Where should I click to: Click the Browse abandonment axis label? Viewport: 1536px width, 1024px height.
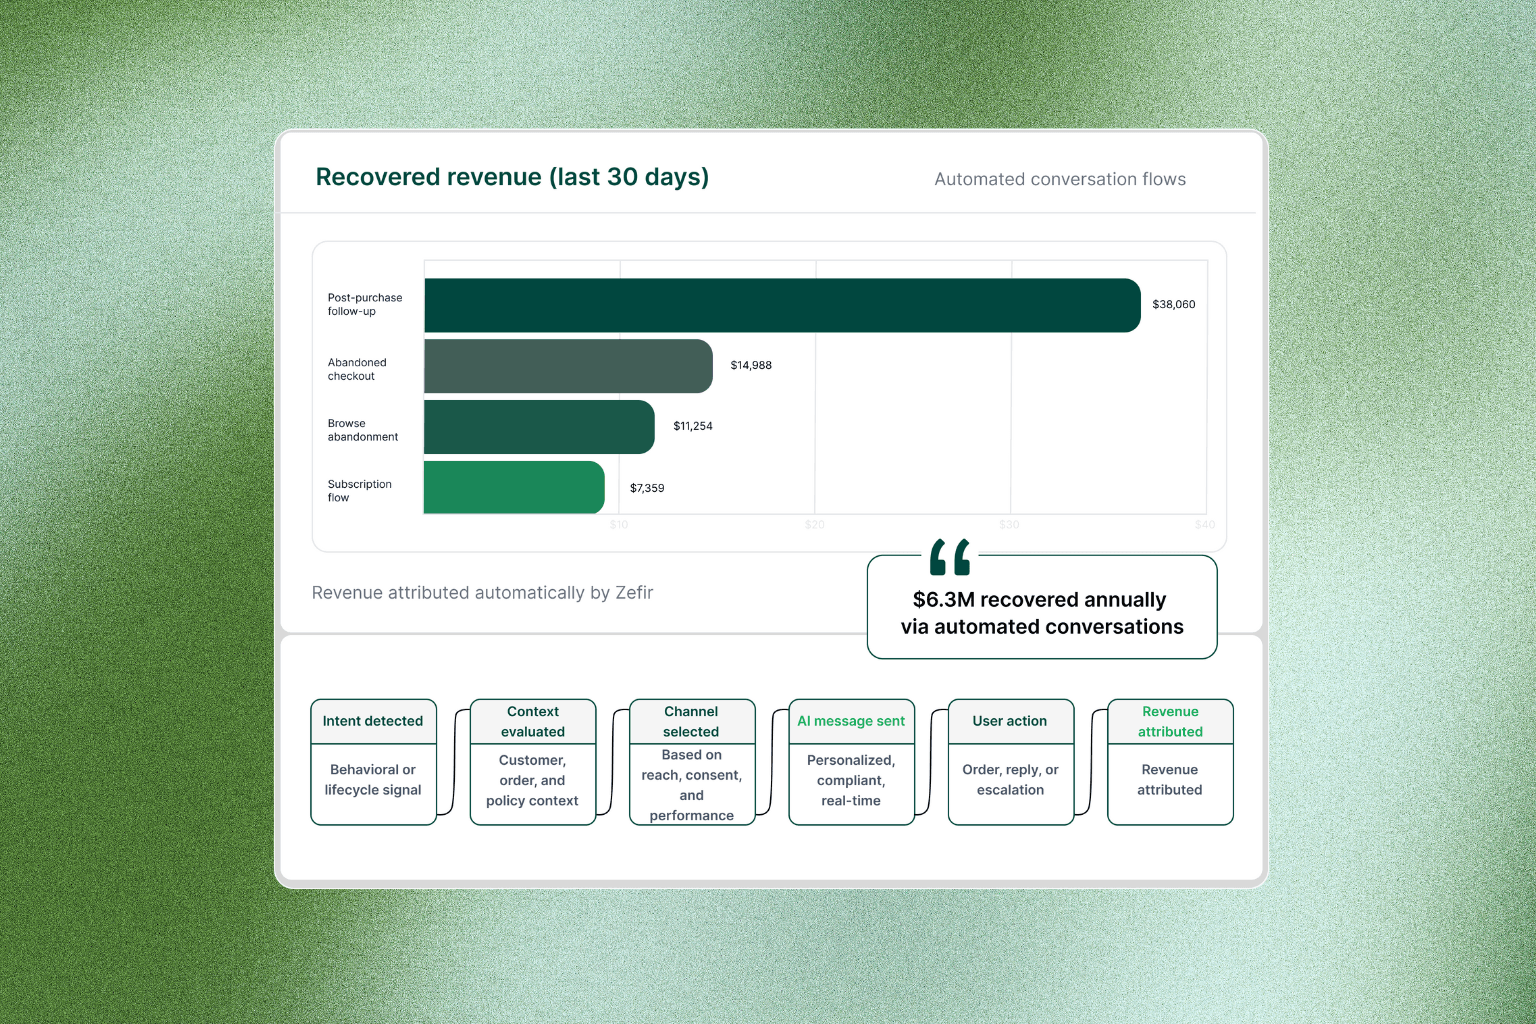click(x=363, y=430)
